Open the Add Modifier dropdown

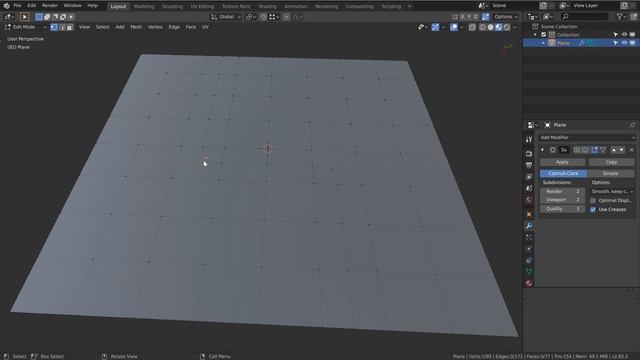(587, 138)
